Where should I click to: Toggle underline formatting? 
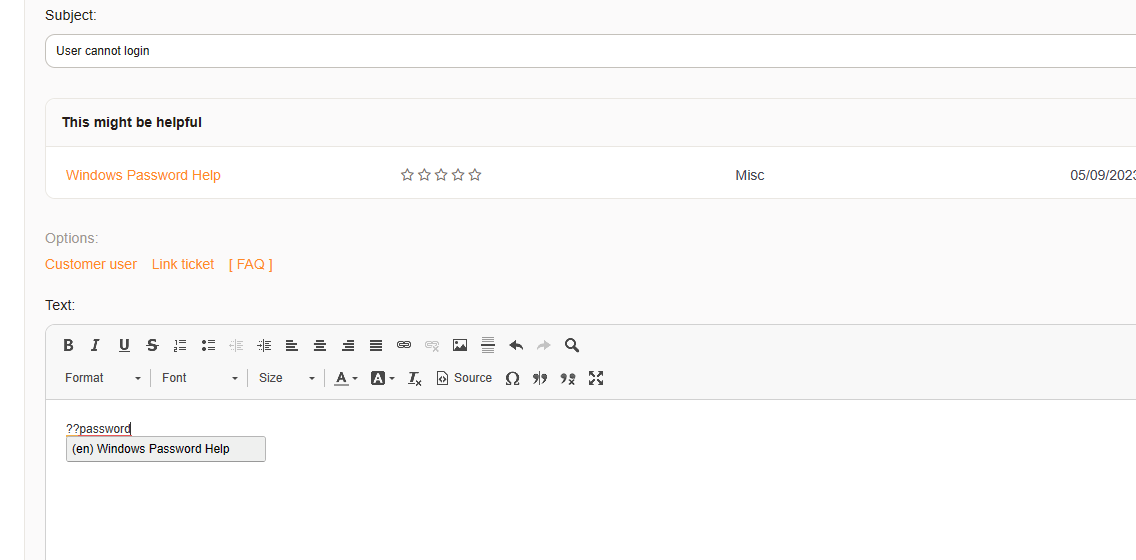click(124, 345)
